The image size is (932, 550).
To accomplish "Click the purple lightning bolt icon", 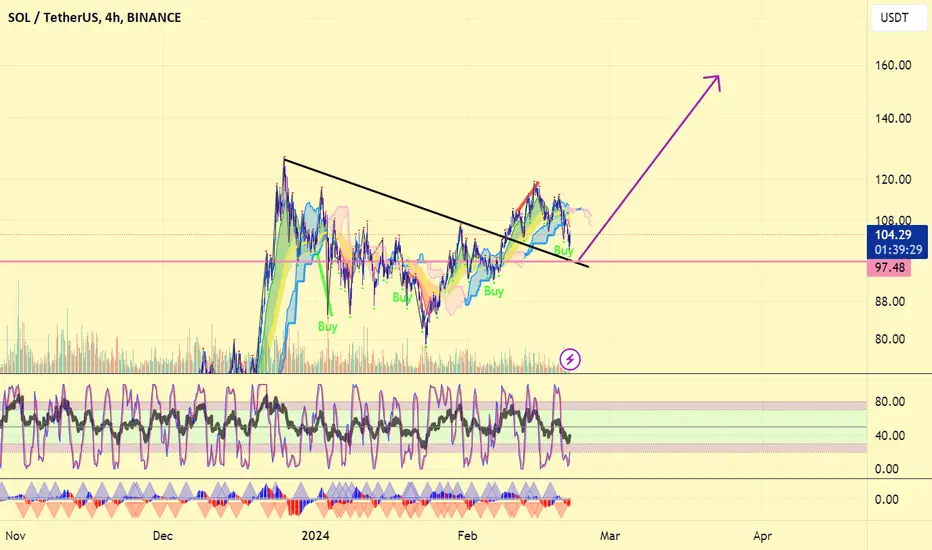I will tap(570, 359).
